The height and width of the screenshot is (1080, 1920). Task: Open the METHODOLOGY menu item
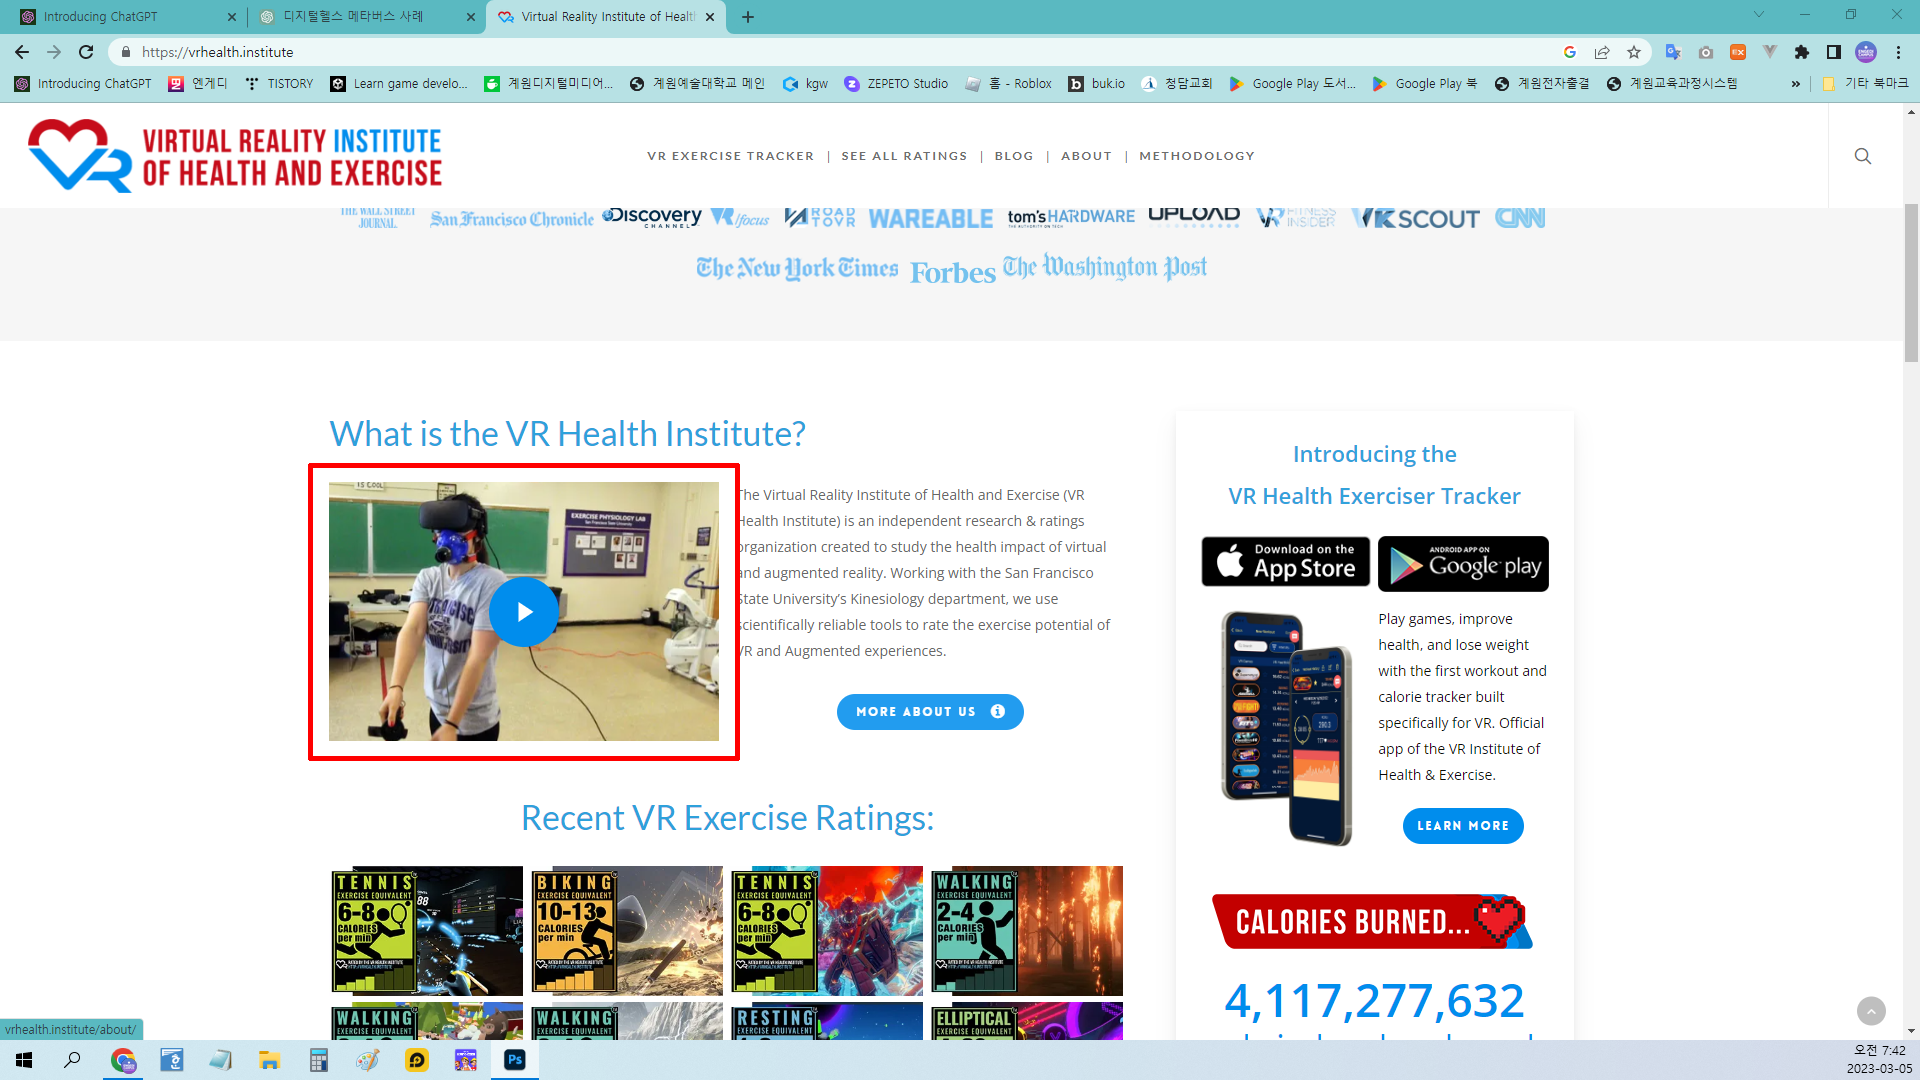tap(1196, 156)
